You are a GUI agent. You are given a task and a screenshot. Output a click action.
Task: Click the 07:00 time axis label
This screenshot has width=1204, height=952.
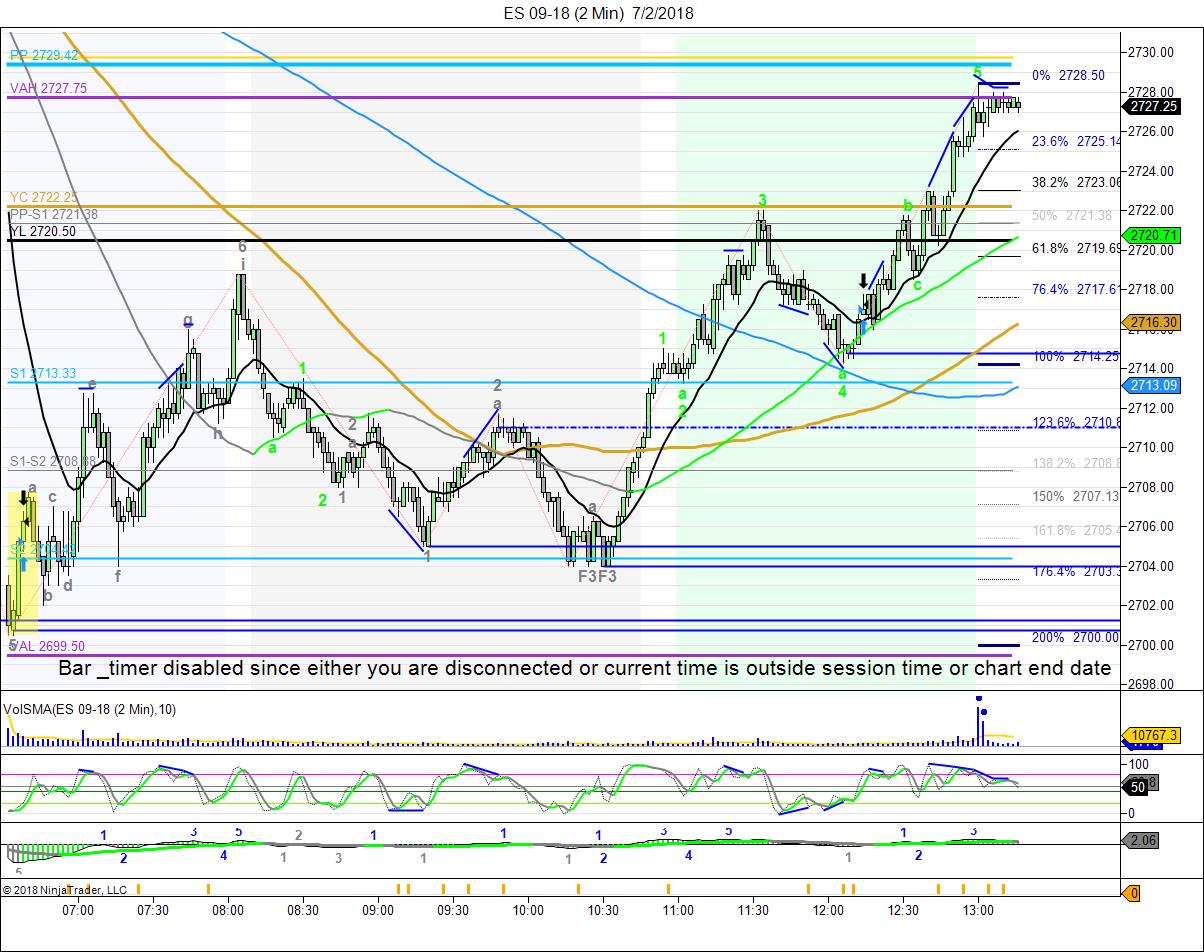(78, 910)
